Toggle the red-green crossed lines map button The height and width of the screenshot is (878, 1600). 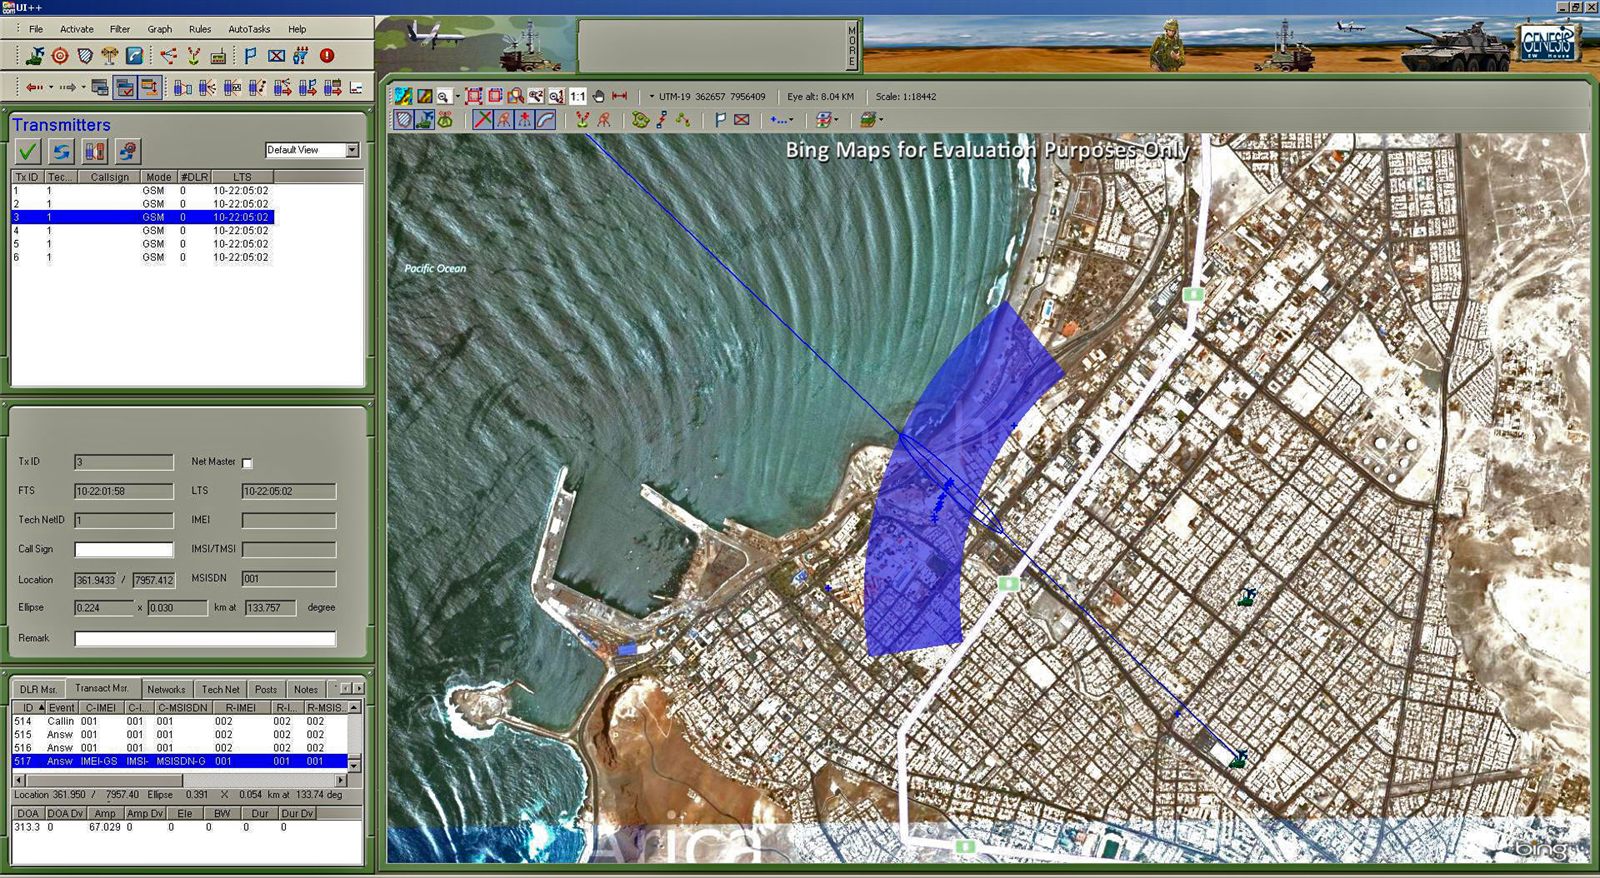tap(483, 120)
